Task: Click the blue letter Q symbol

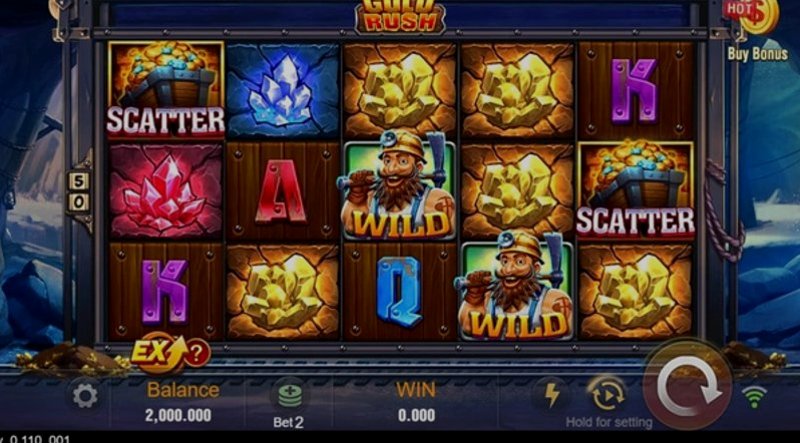Action: [x=399, y=291]
